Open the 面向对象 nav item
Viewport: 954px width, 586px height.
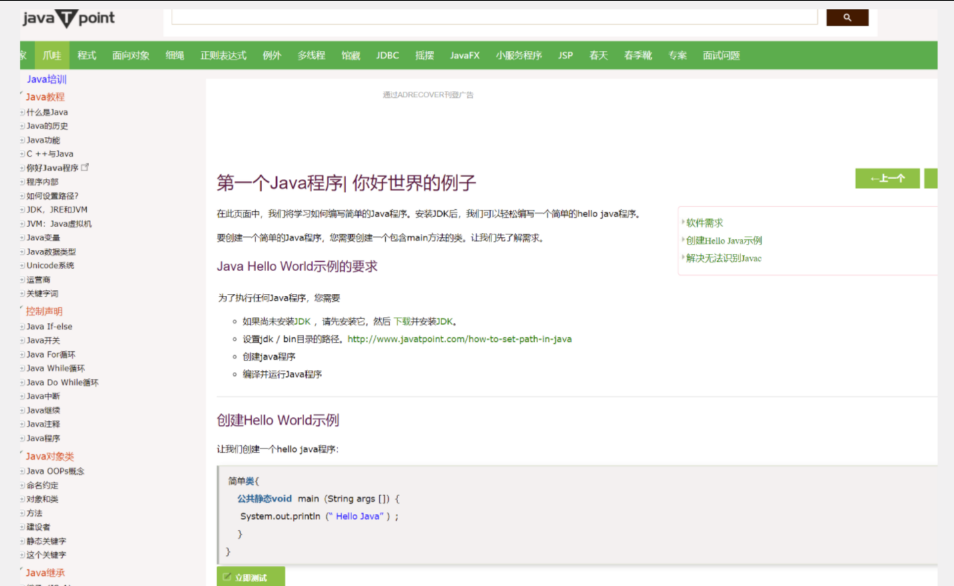[x=130, y=55]
